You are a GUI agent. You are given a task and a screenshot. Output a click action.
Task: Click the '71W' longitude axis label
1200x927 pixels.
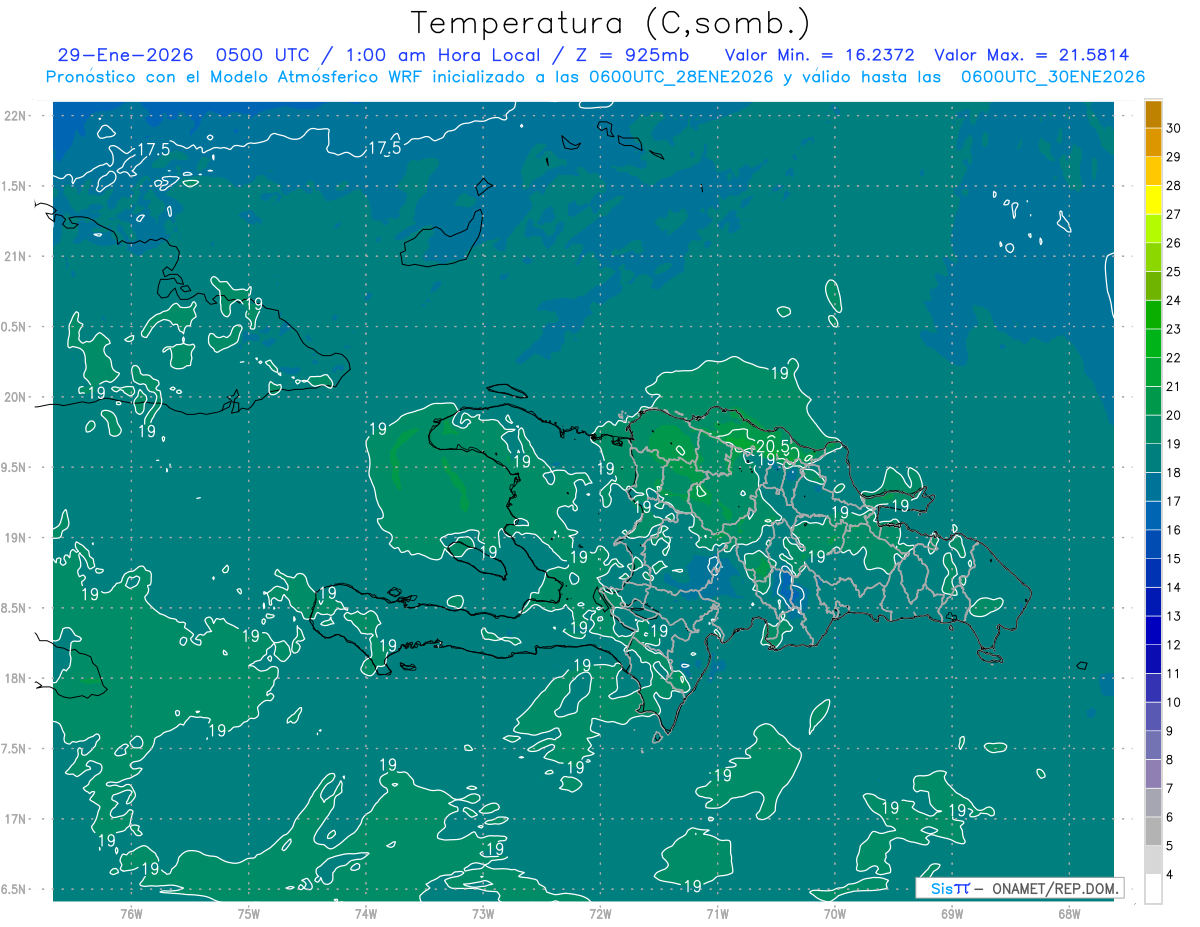(x=717, y=914)
